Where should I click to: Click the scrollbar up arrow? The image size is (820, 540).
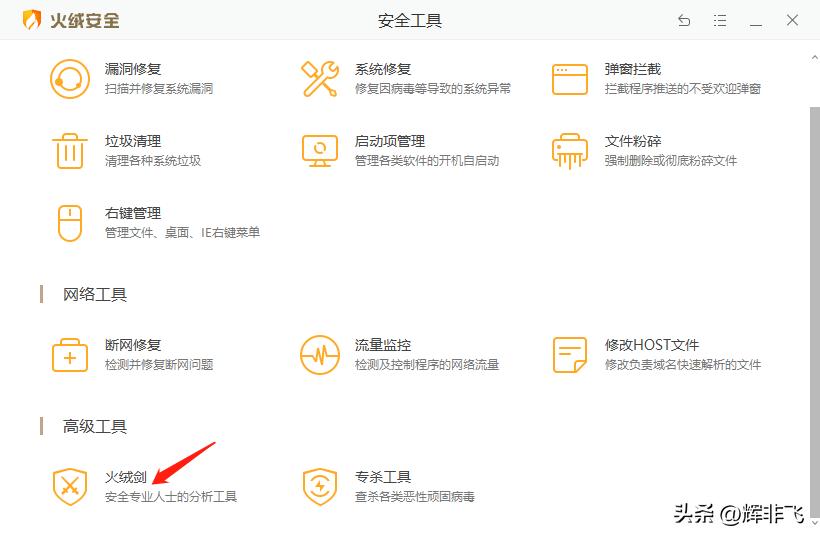tap(815, 57)
